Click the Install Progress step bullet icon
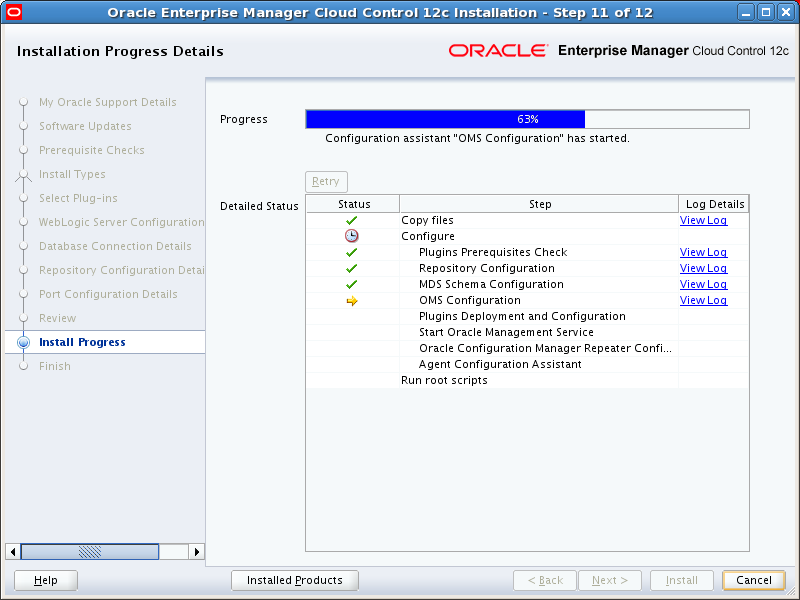The width and height of the screenshot is (800, 600). click(23, 342)
